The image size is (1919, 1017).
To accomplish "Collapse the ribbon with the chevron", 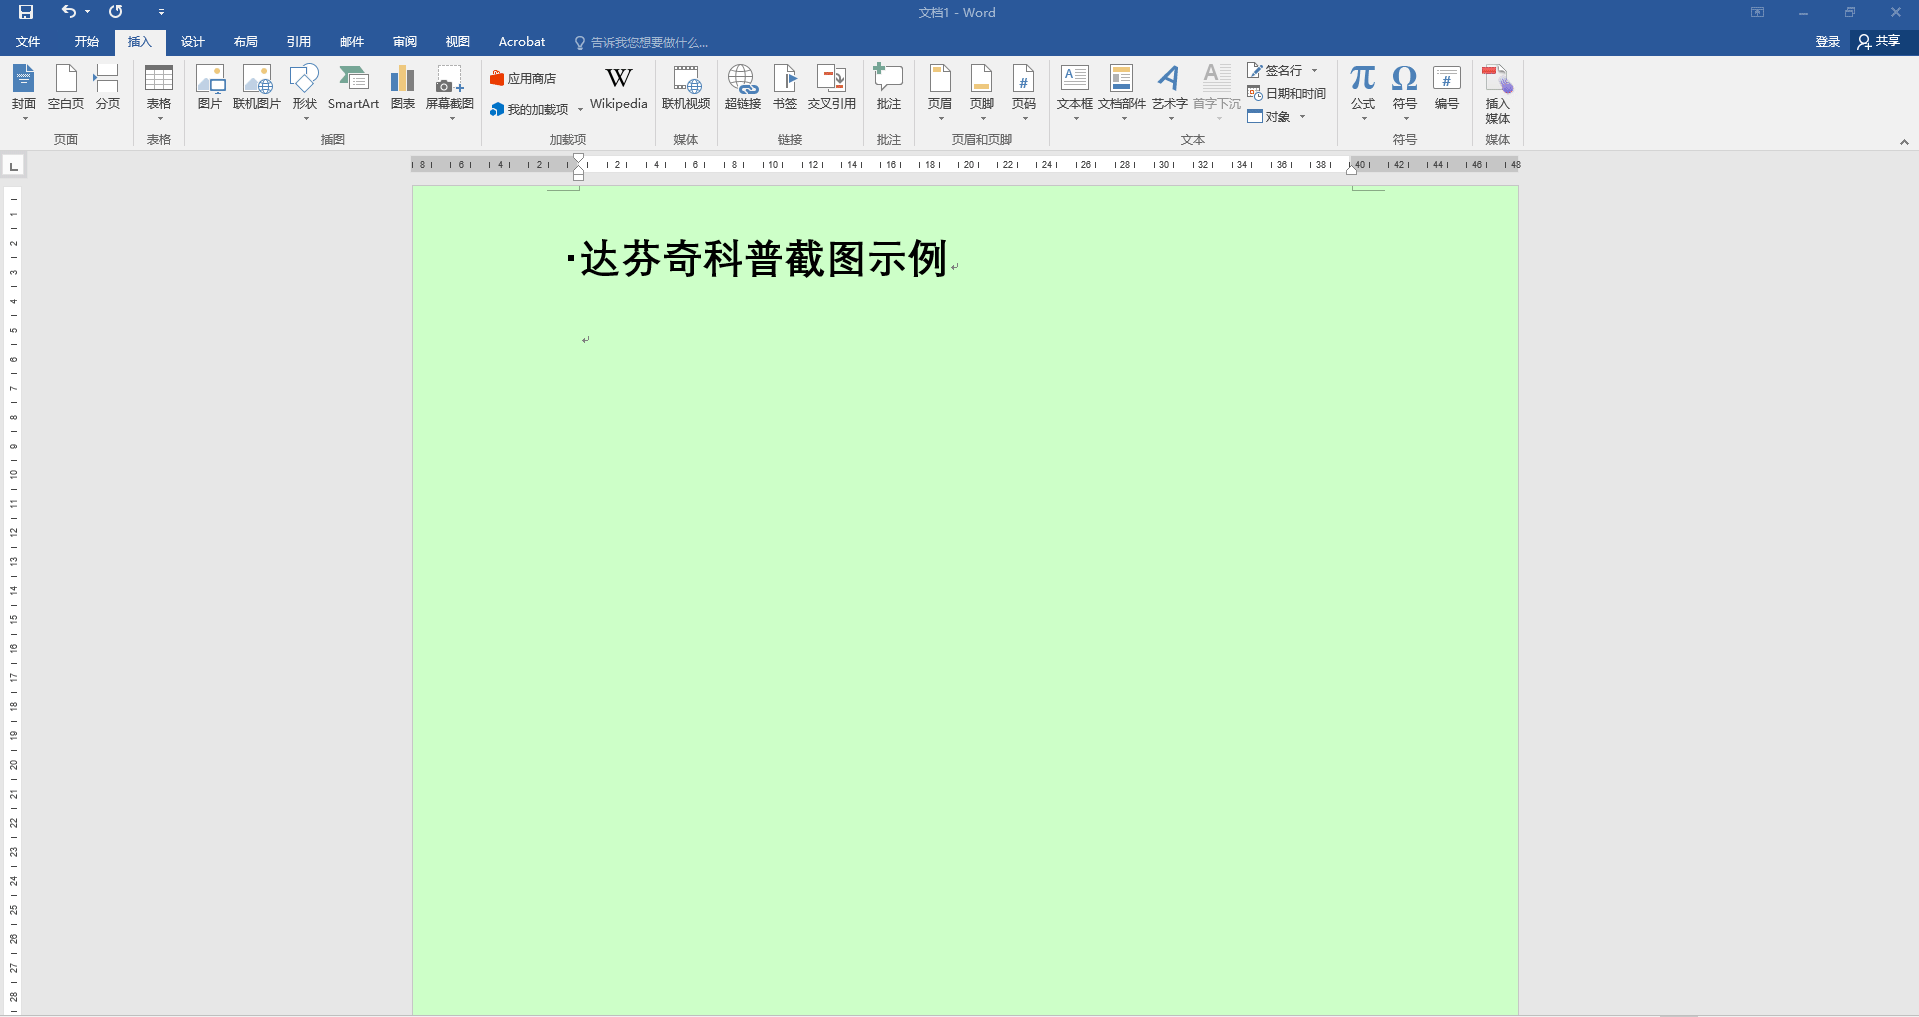I will (1904, 141).
